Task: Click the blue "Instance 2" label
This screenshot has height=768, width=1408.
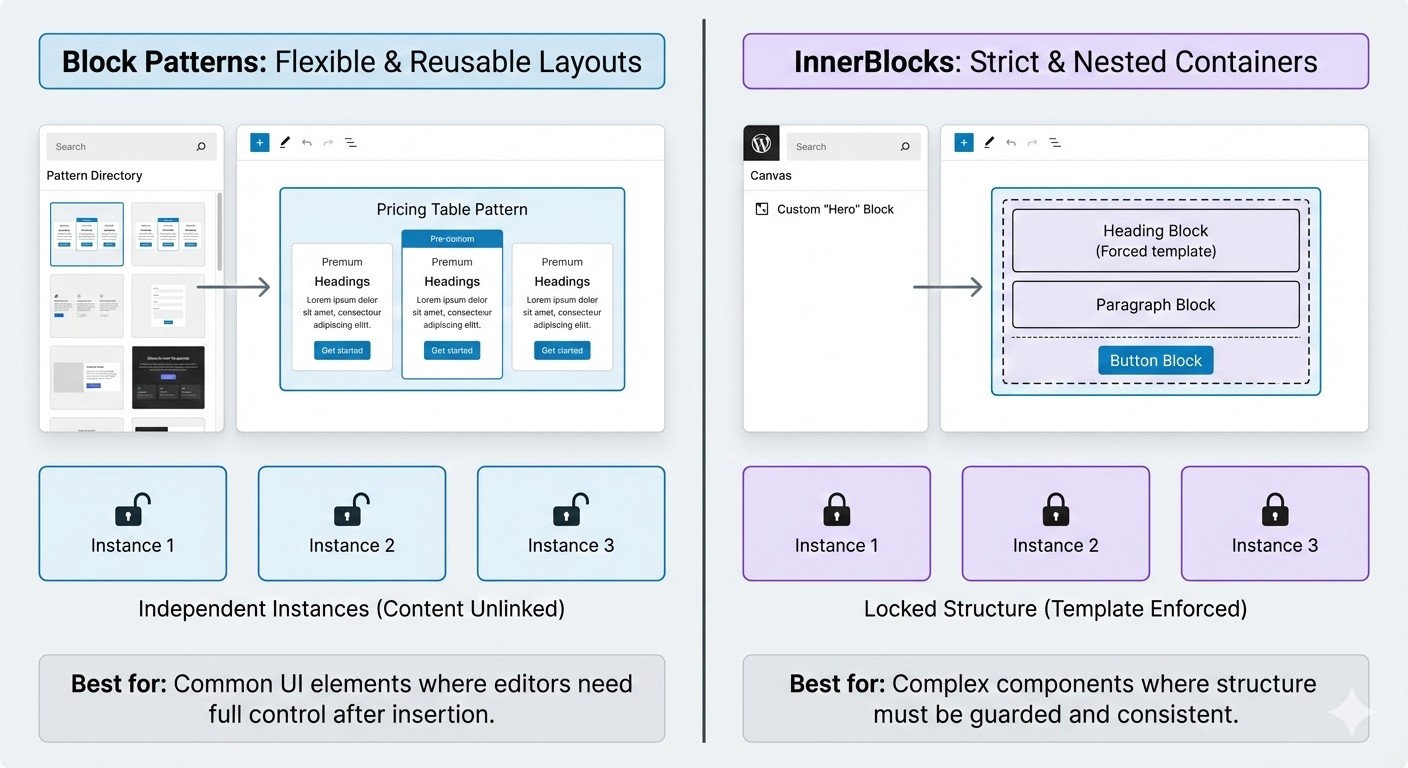Action: coord(352,546)
